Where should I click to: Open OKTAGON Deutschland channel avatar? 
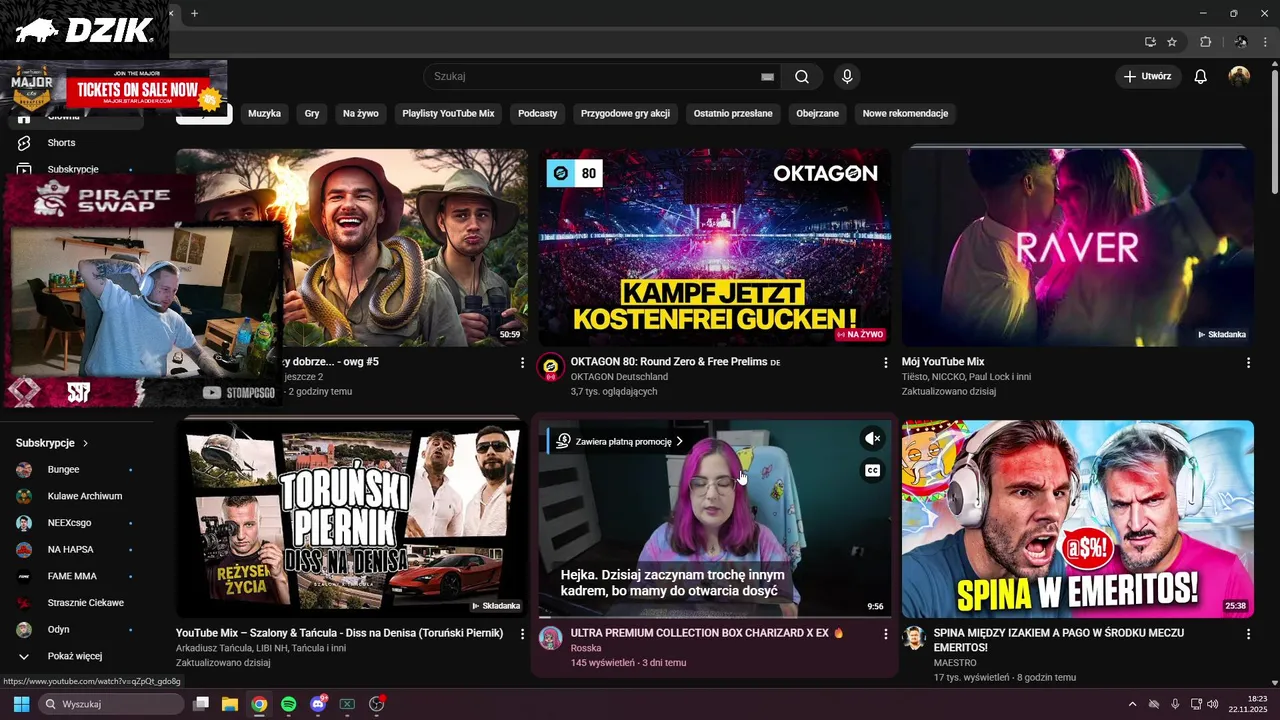coord(550,367)
